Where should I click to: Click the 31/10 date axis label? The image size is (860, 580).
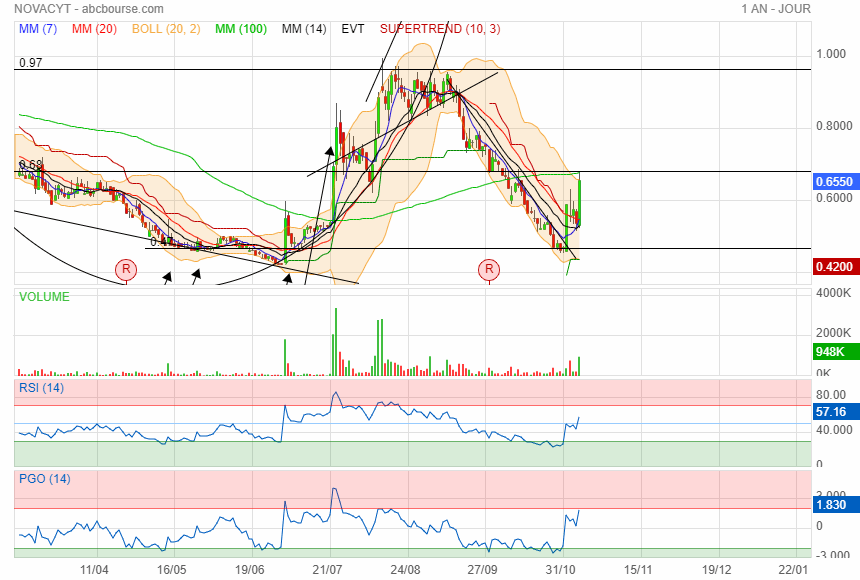(x=561, y=570)
